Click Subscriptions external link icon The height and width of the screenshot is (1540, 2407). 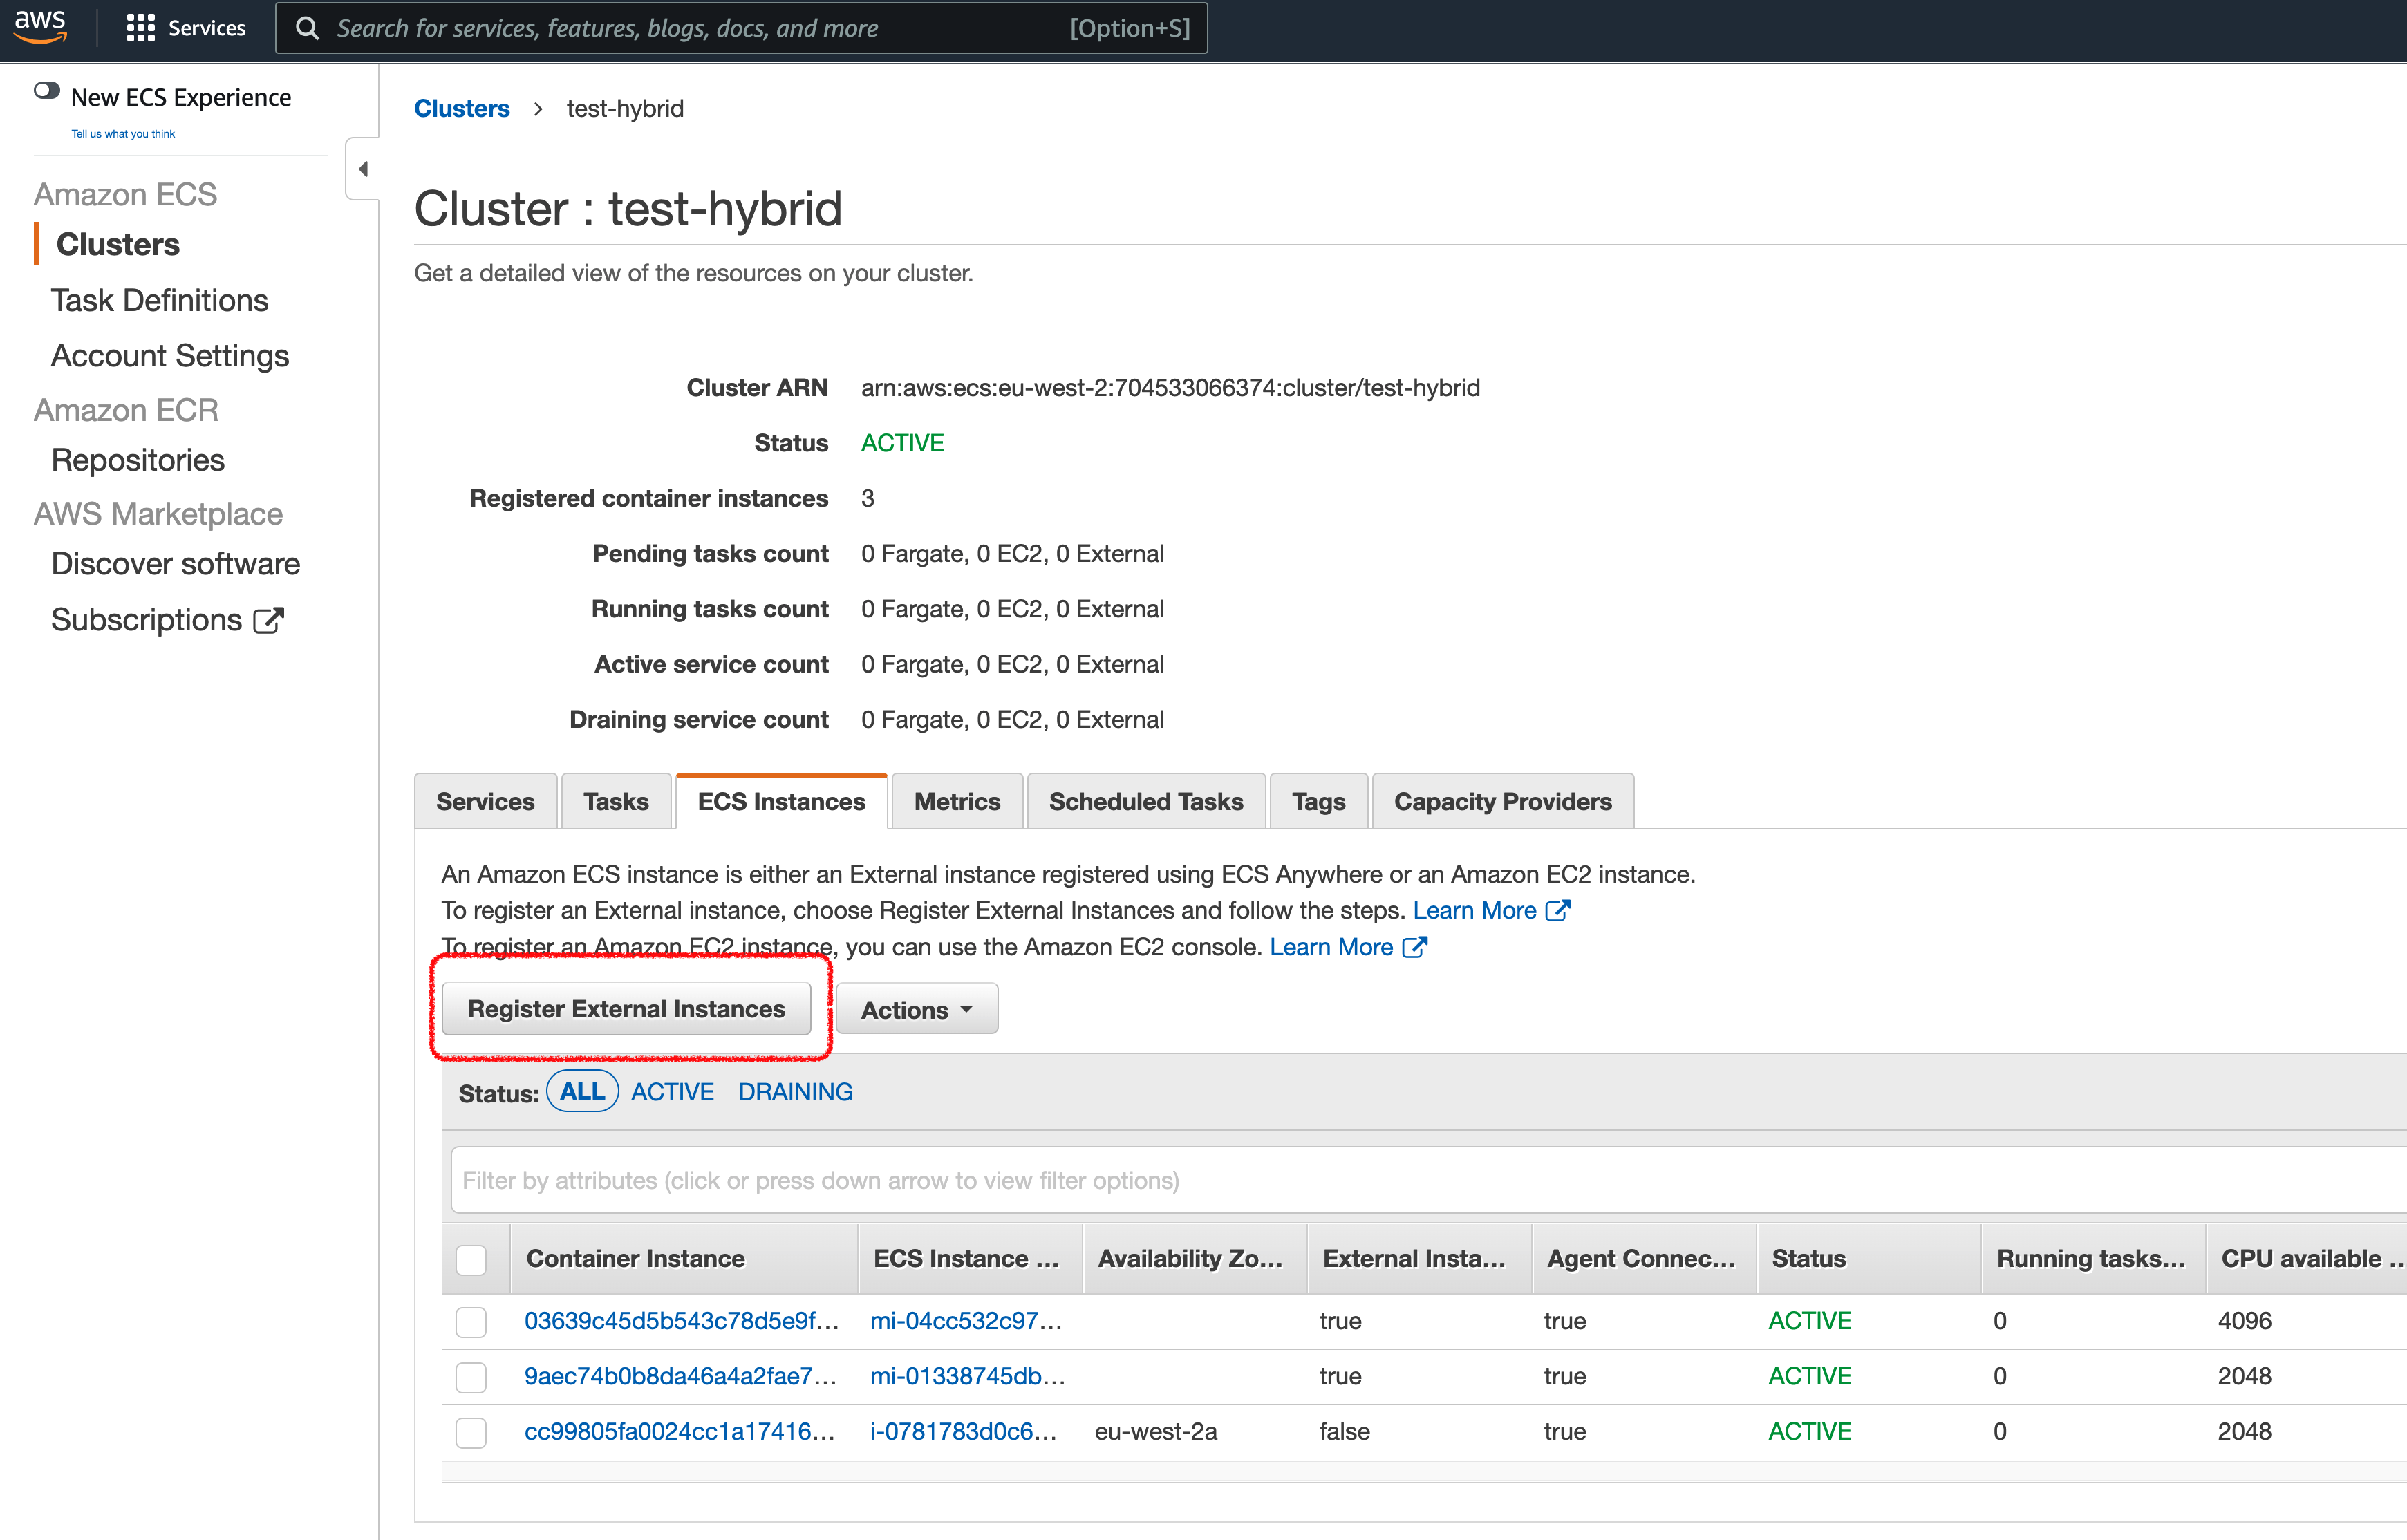pyautogui.click(x=268, y=620)
